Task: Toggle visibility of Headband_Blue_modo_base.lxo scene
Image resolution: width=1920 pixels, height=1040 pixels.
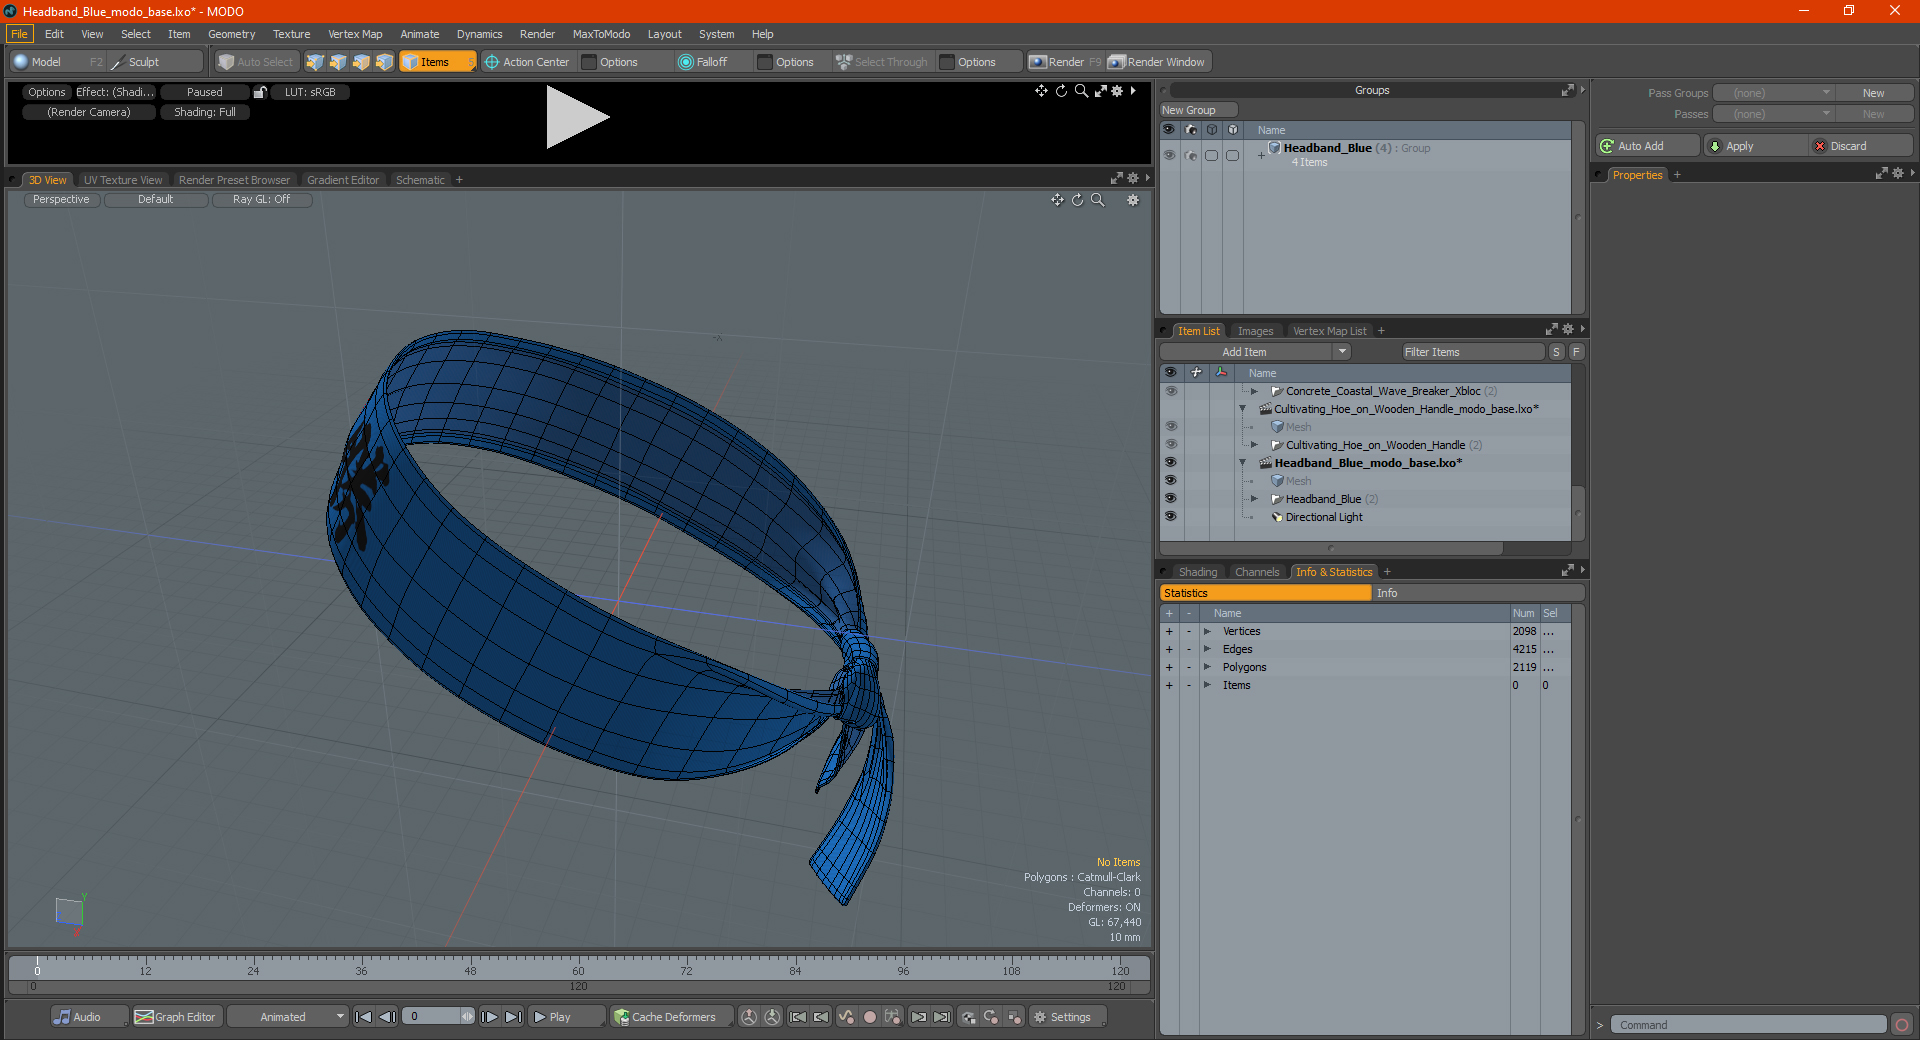Action: (1170, 463)
